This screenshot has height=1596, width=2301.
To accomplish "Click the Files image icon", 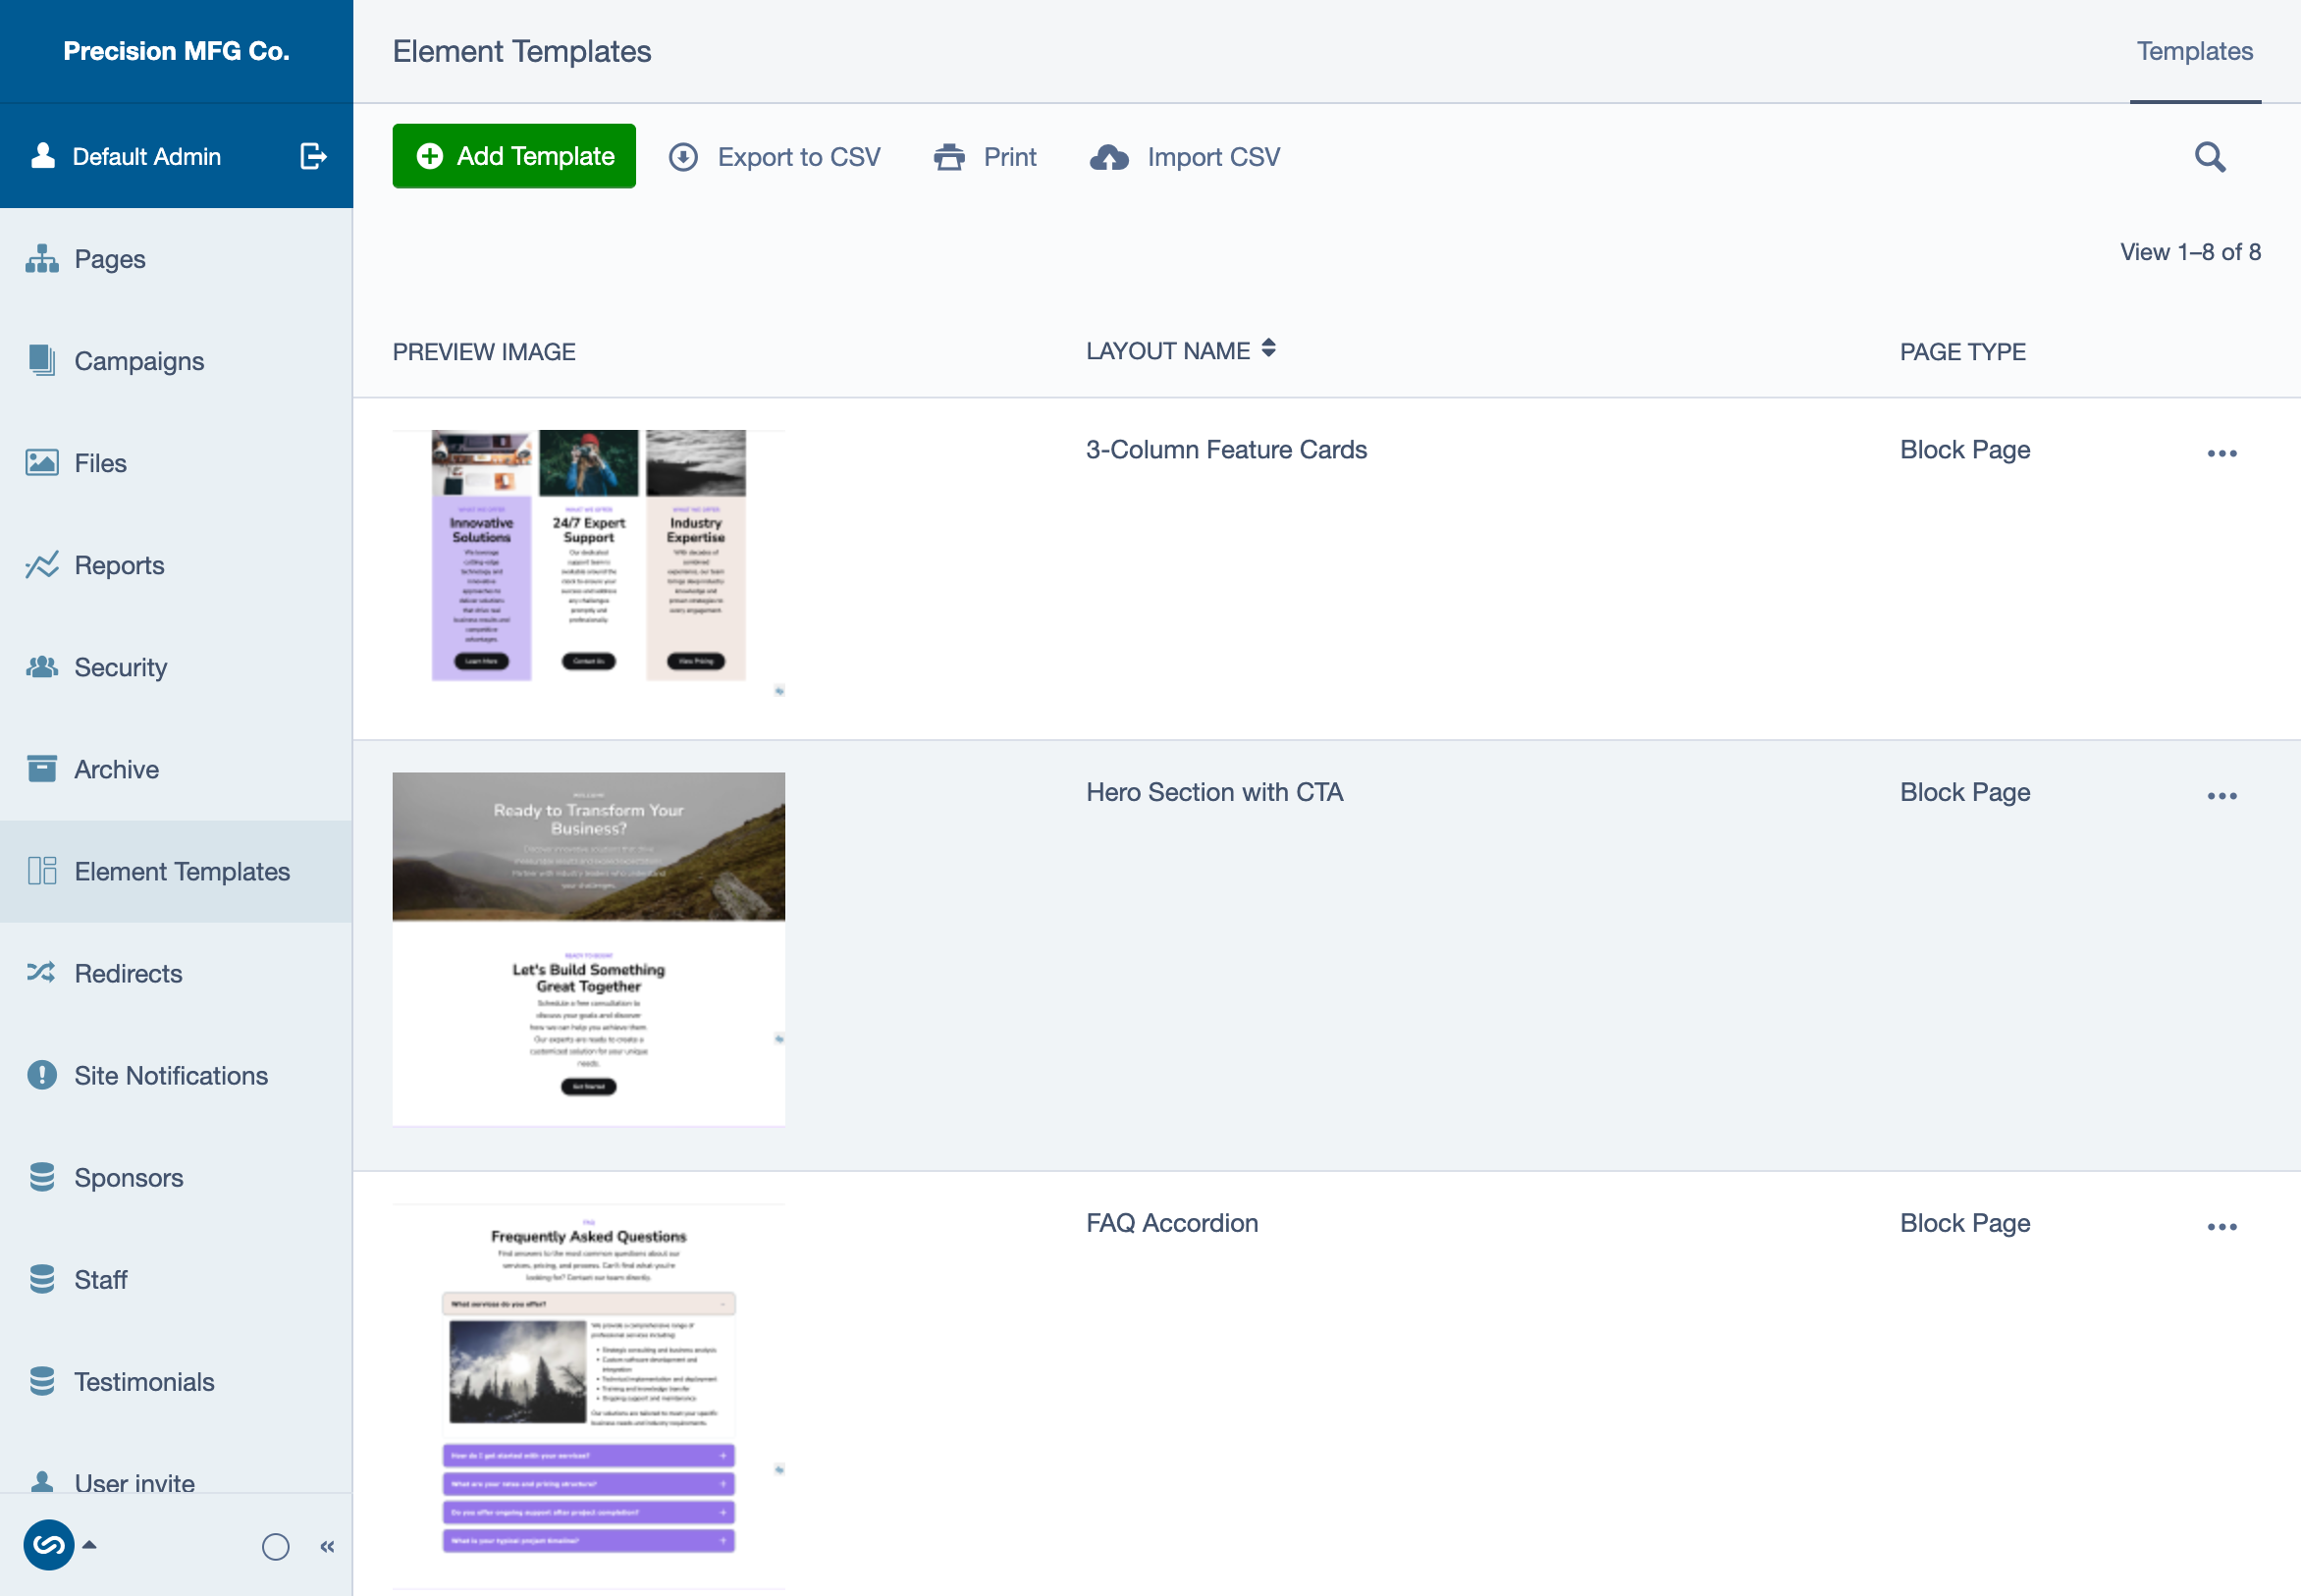I will (42, 463).
